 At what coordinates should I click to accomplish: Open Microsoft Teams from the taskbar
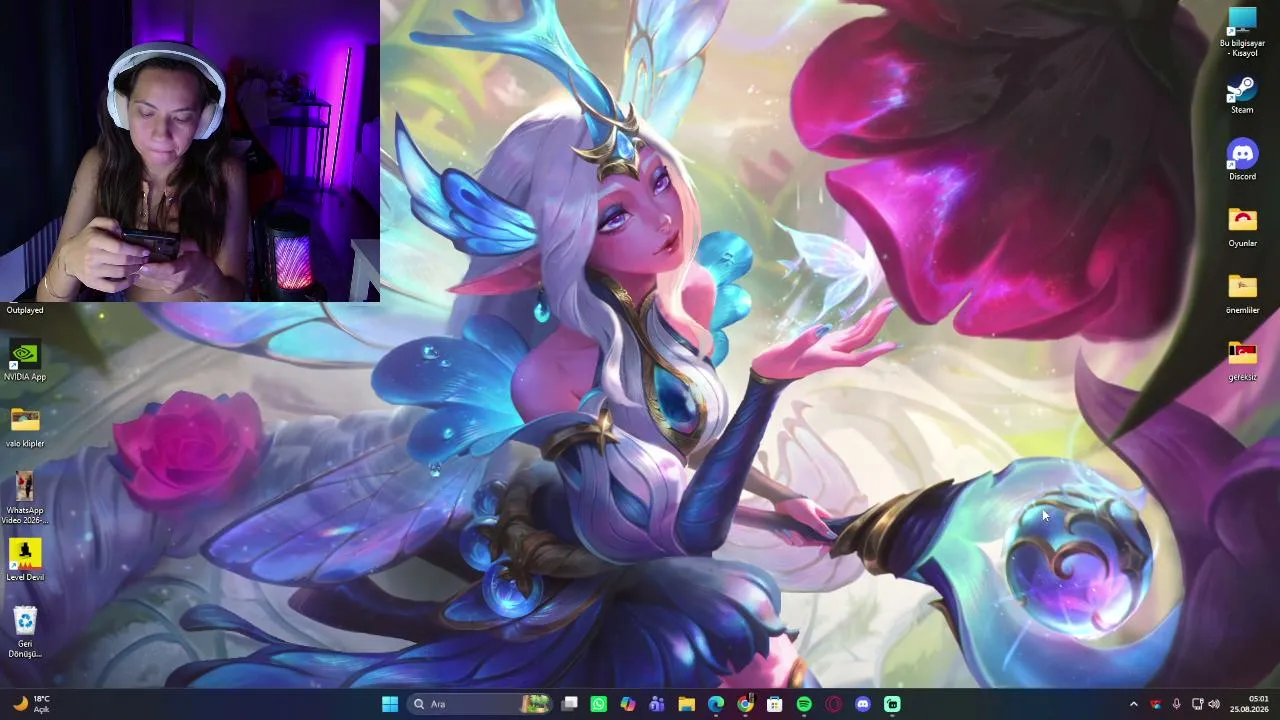[x=657, y=704]
